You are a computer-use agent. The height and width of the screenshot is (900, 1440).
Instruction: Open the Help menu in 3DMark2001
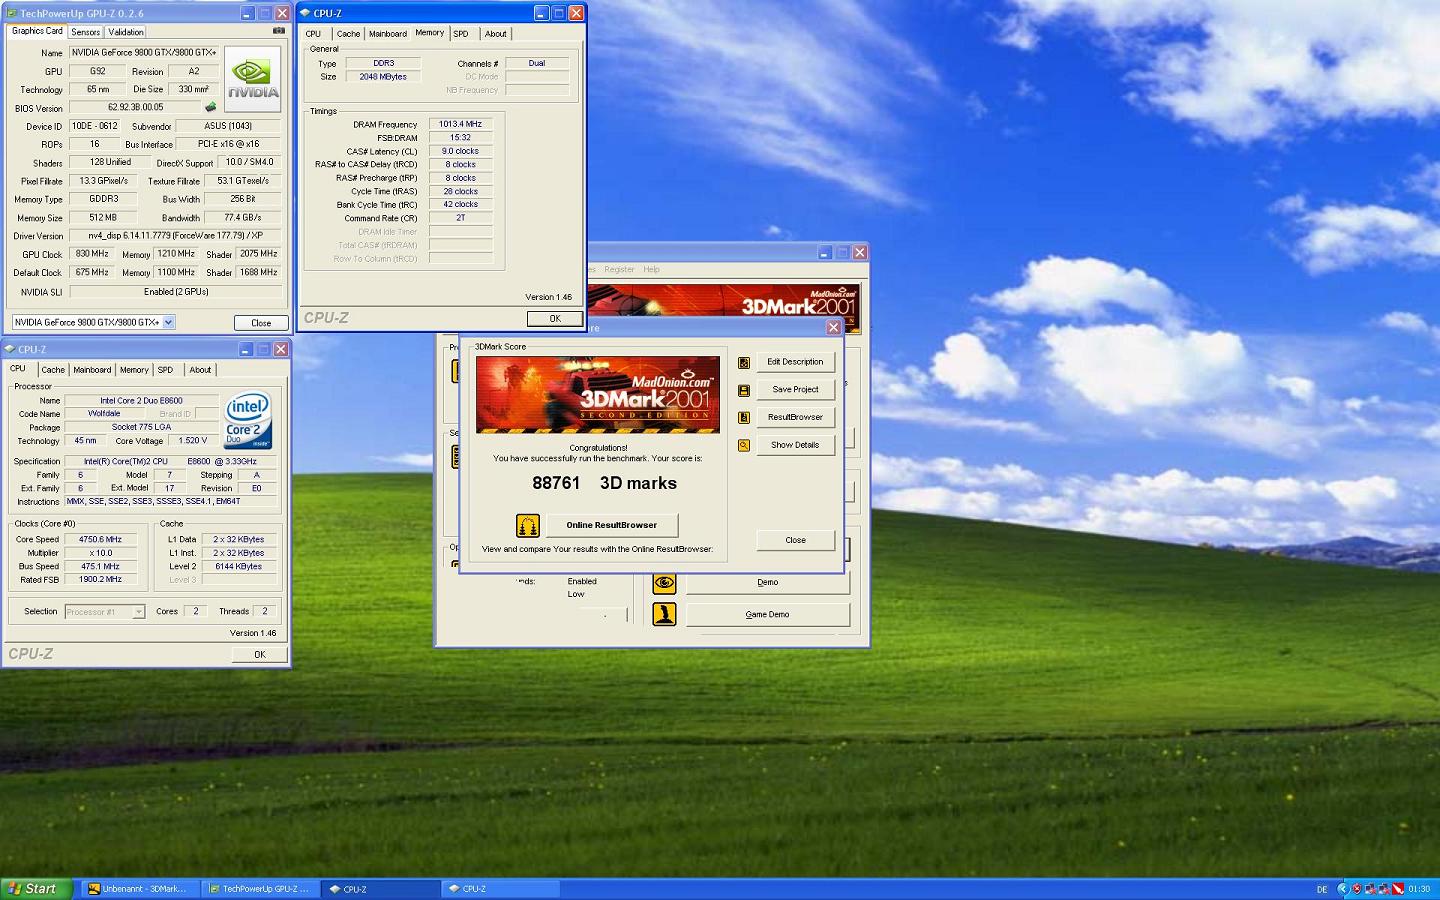(x=651, y=269)
